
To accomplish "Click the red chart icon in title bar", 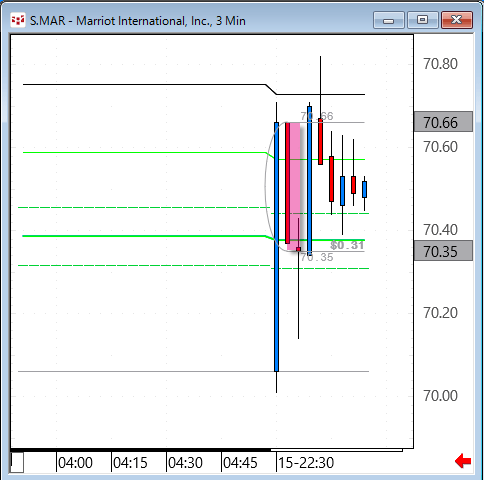I will (18, 20).
